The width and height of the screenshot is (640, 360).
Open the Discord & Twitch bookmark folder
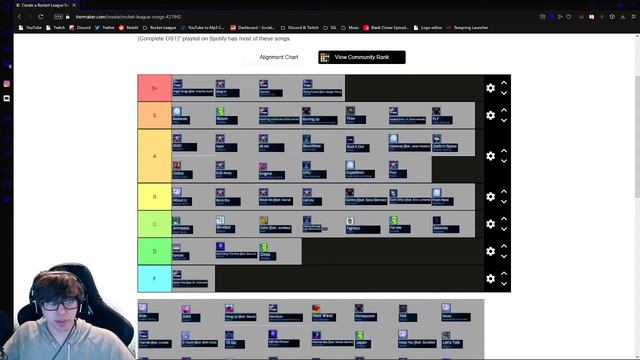pos(300,28)
